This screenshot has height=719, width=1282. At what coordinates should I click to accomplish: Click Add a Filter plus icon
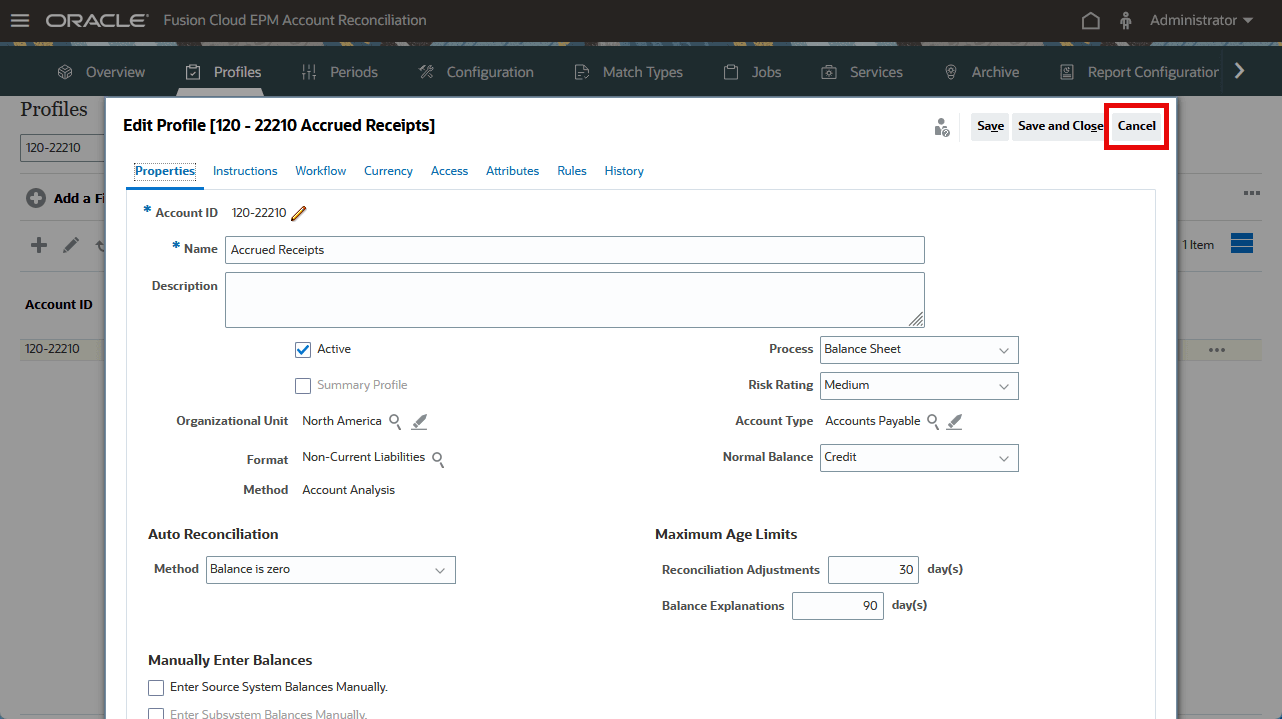[x=35, y=198]
